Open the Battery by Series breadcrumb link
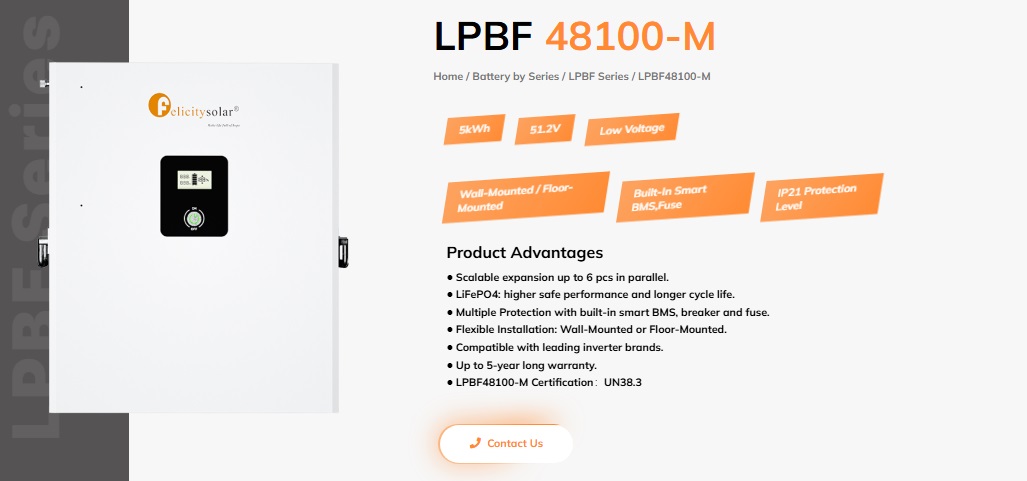 pos(515,77)
